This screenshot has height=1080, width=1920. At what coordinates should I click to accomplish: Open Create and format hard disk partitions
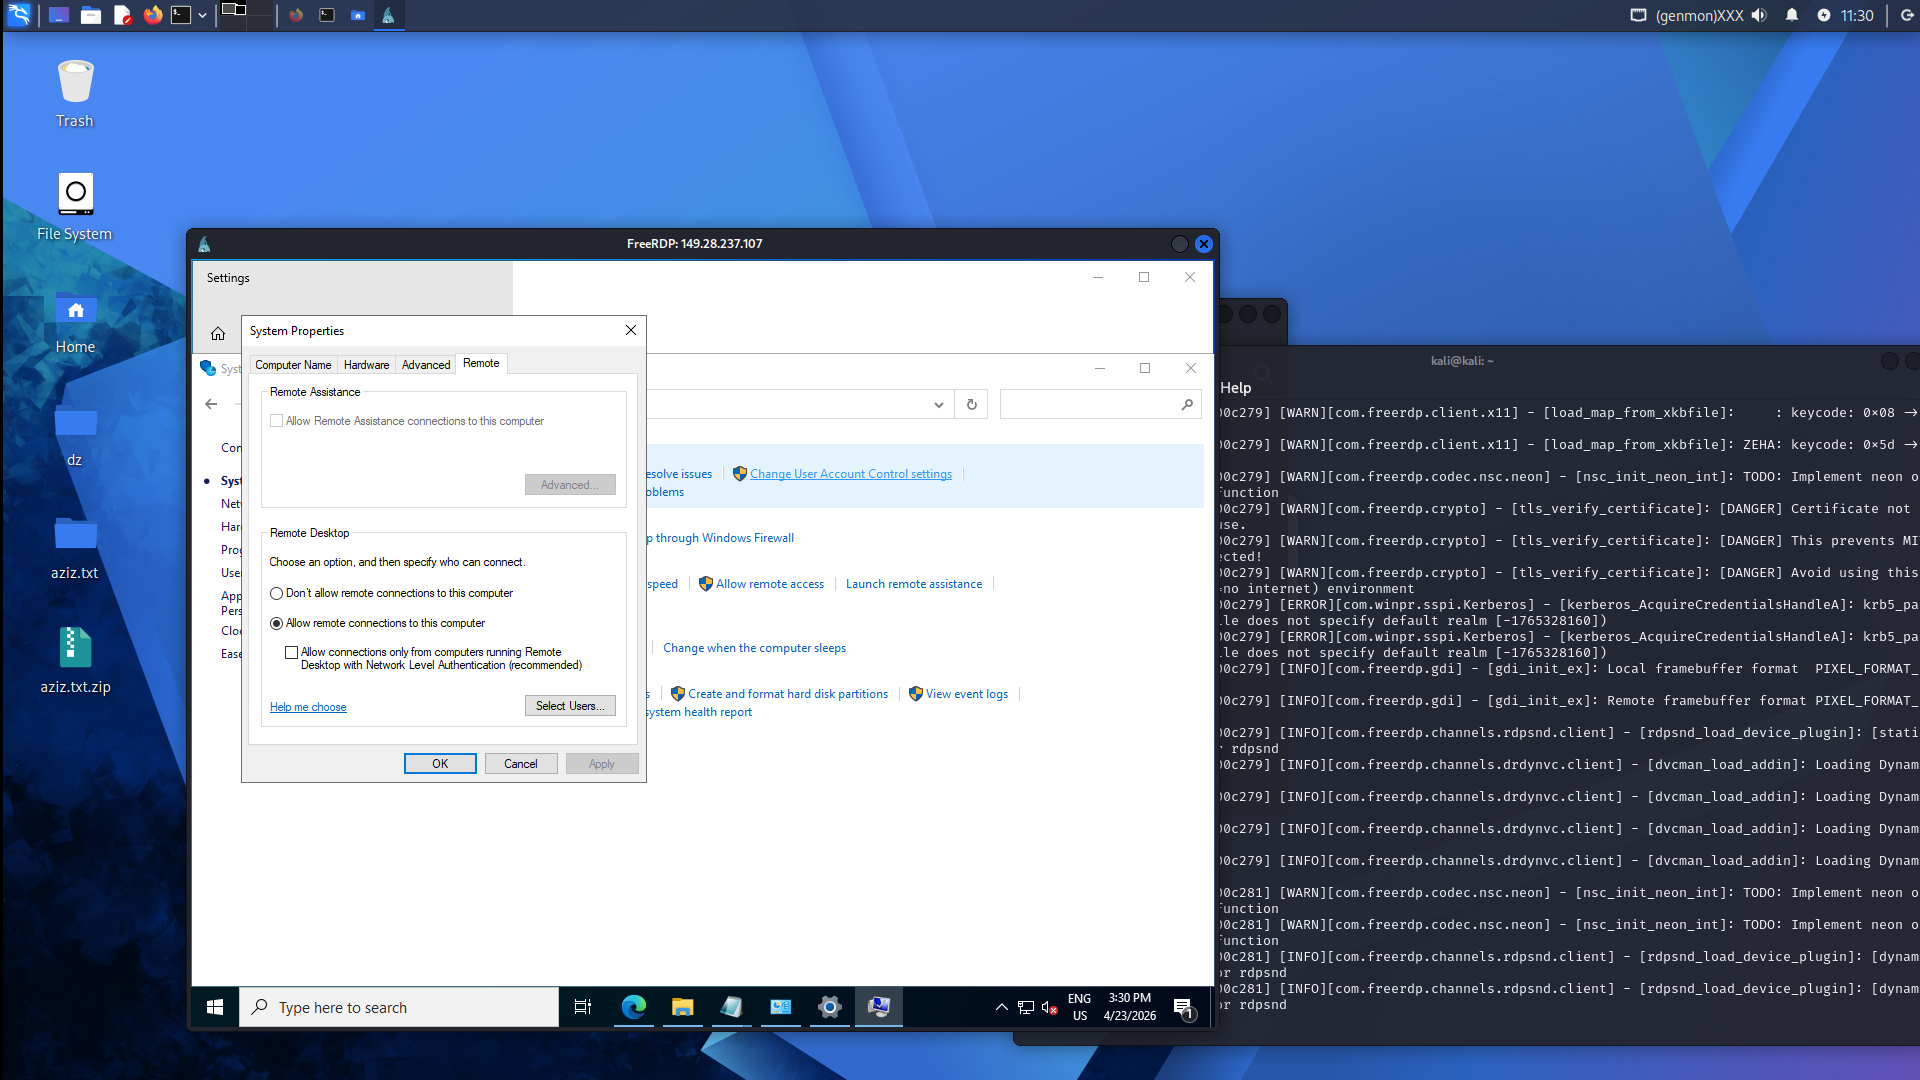788,694
